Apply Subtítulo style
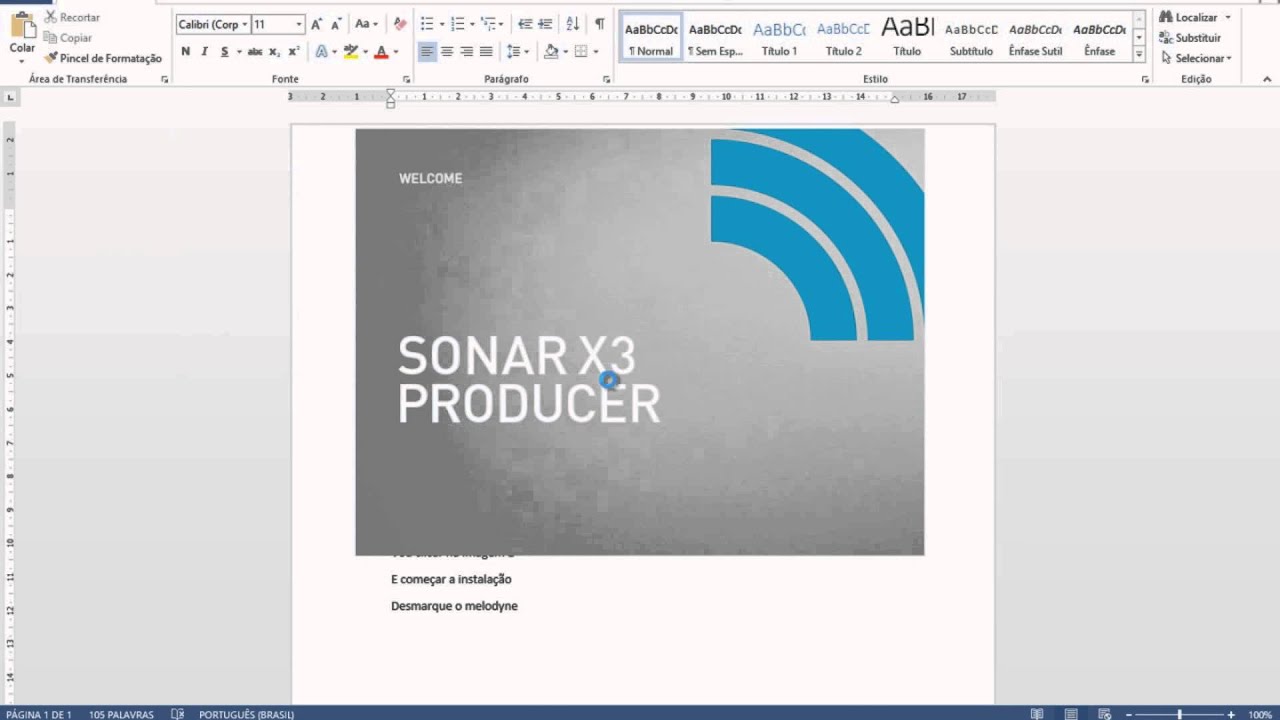The width and height of the screenshot is (1280, 720). coord(971,38)
